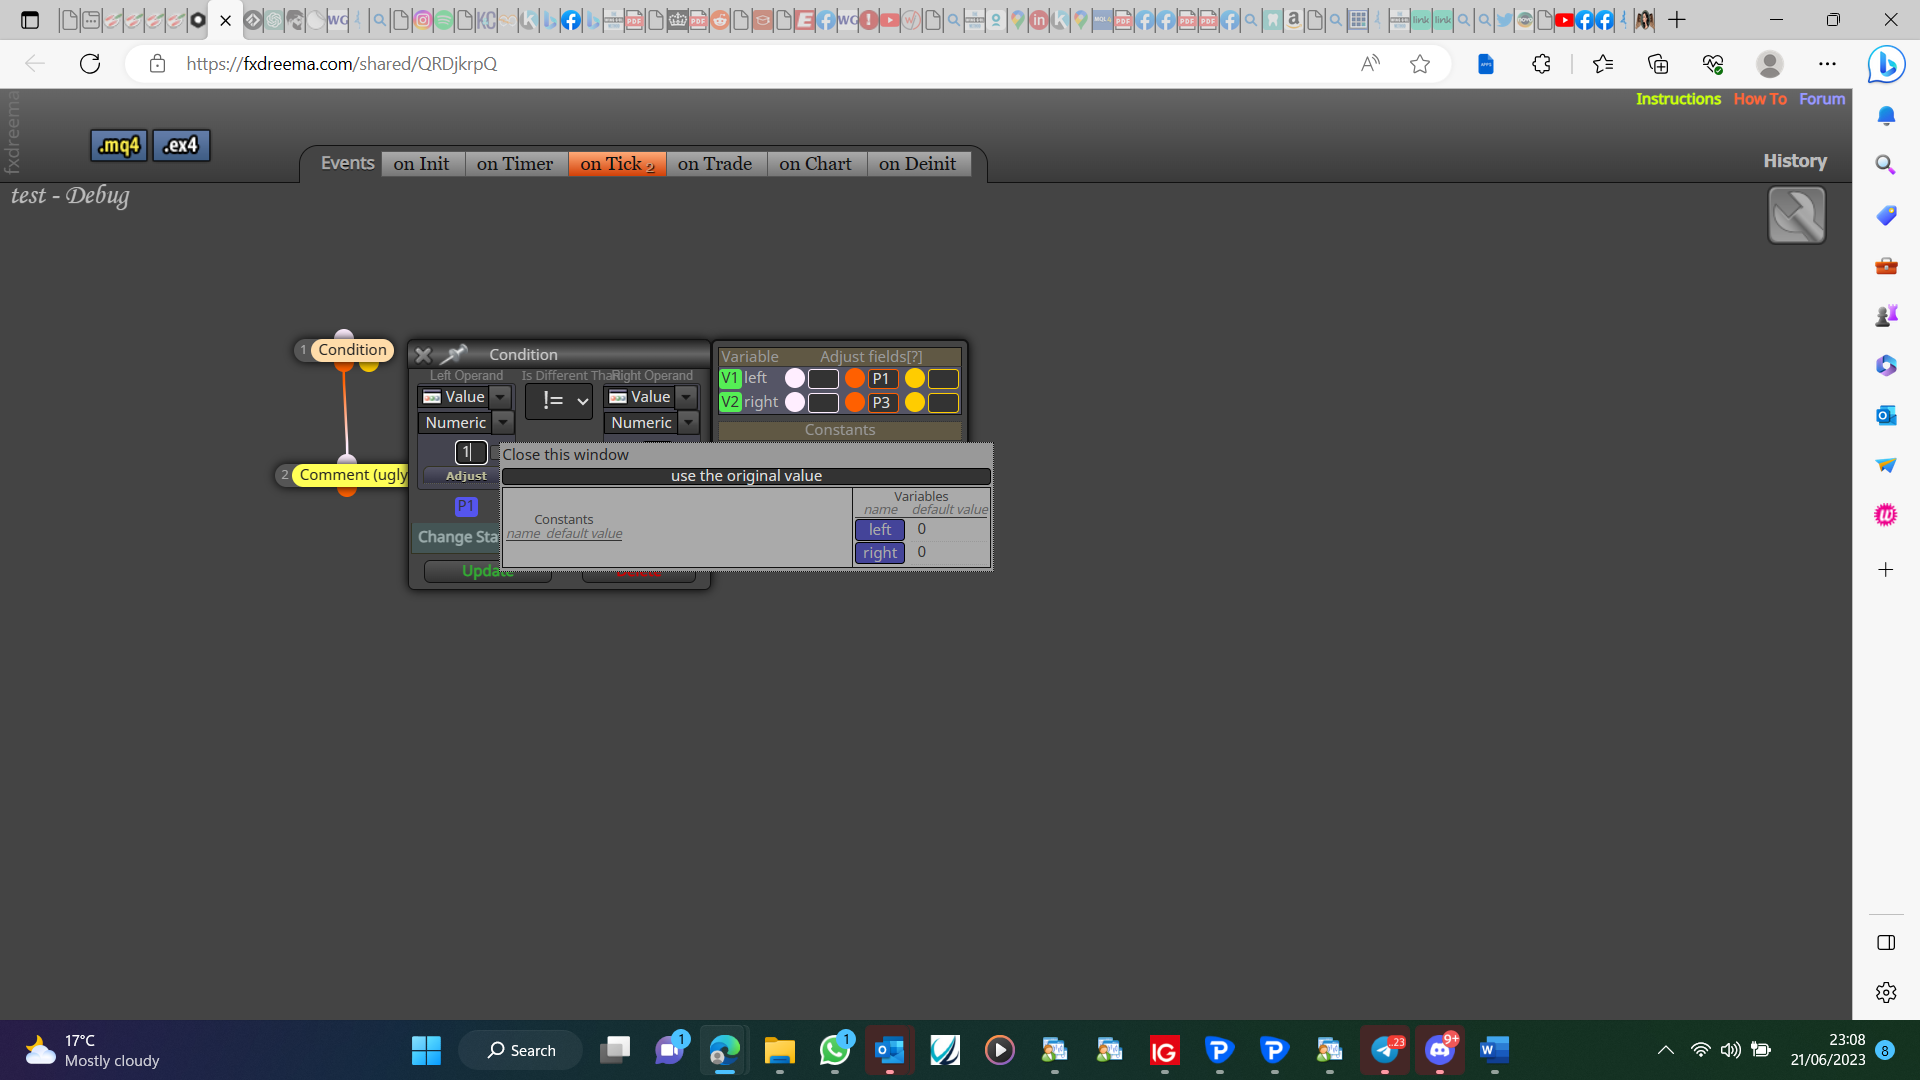Download the .ex4 compiled file
Screen dimensions: 1920x1080
181,145
